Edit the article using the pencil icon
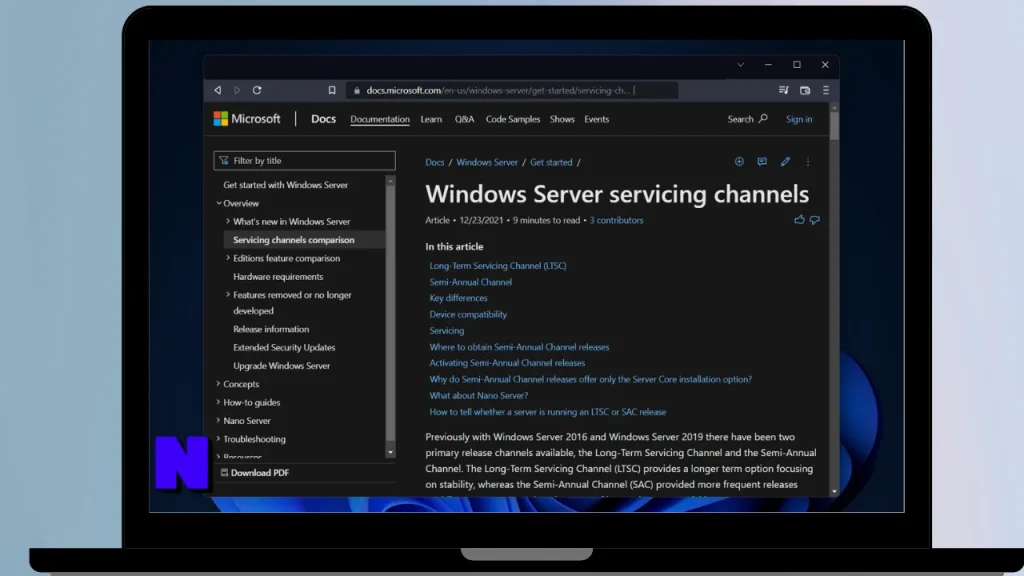 785,161
